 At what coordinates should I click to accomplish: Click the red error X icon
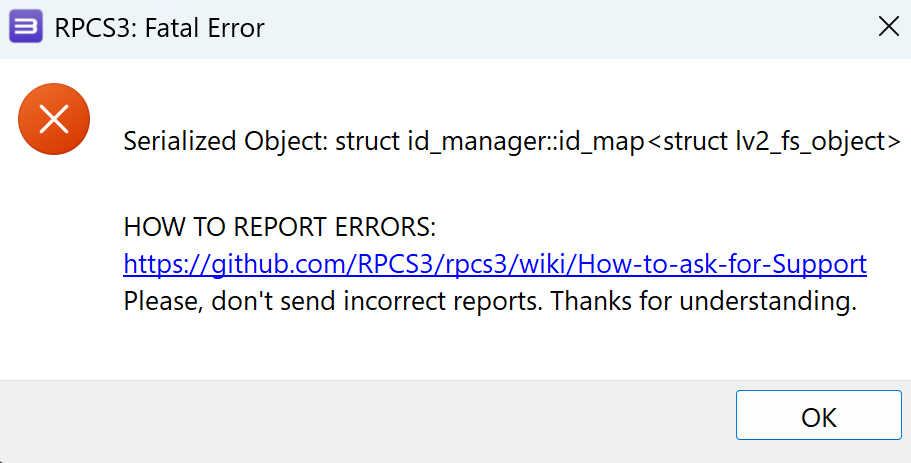54,119
